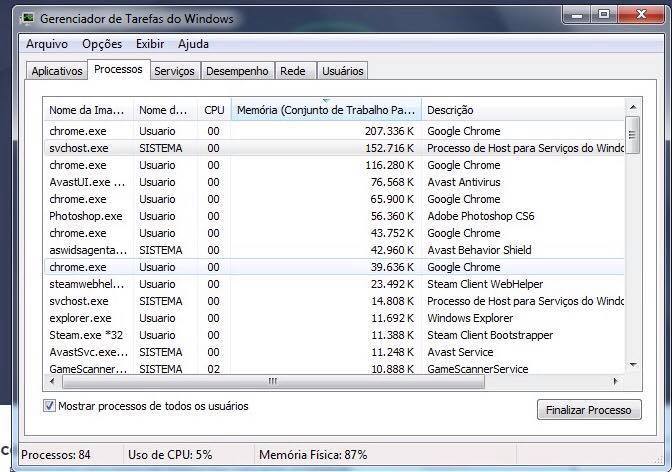Select the Steam.exe *32 process
Viewport: 672px width, 472px height.
(334, 335)
